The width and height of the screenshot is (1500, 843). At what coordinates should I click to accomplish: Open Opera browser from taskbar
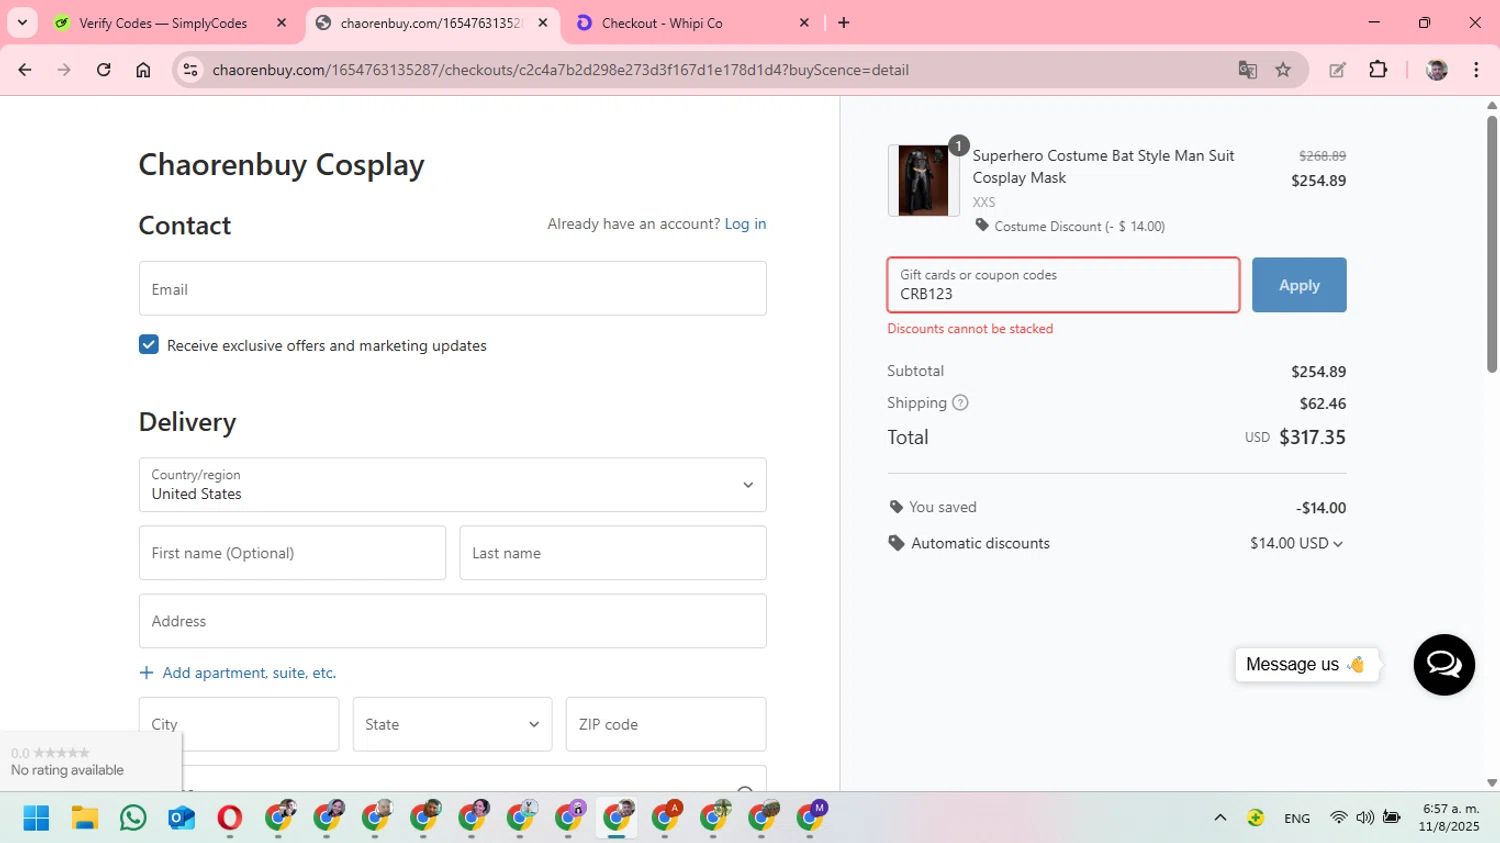click(x=229, y=818)
